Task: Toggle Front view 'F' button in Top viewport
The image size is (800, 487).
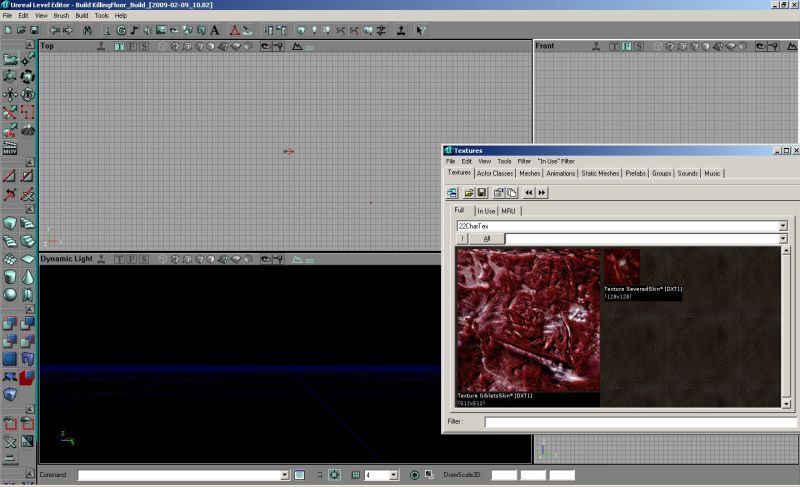Action: [x=132, y=46]
